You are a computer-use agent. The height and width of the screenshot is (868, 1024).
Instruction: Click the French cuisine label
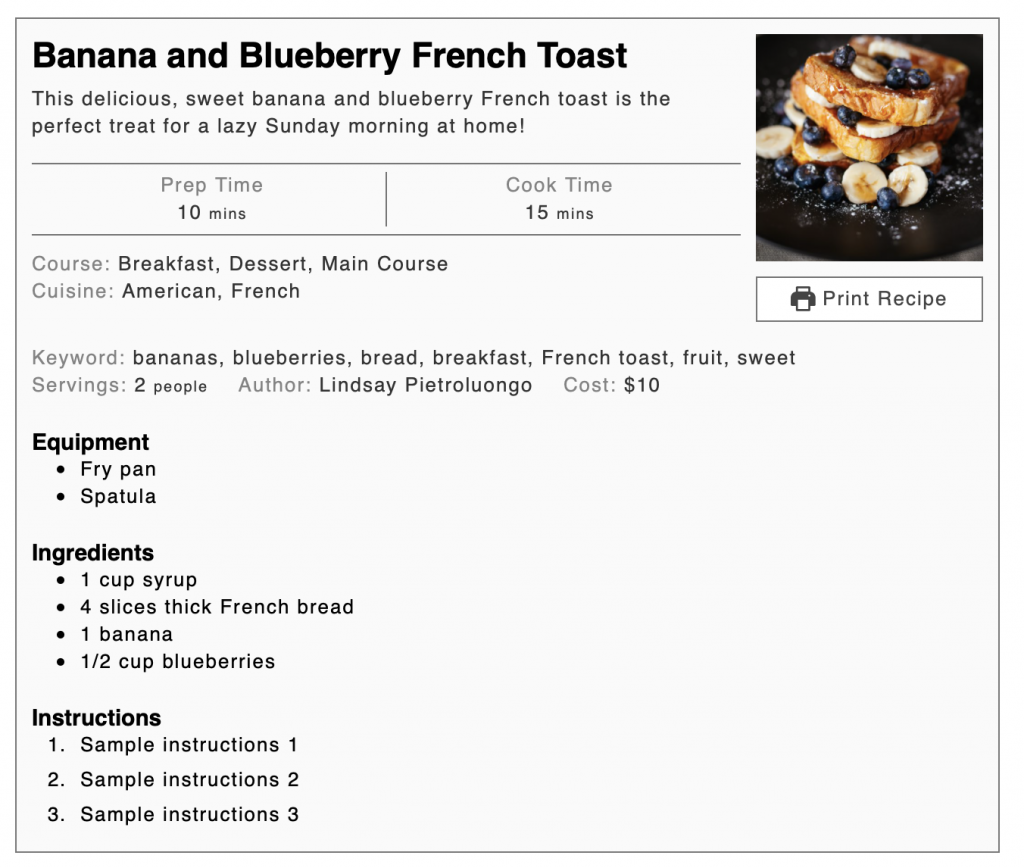pyautogui.click(x=268, y=291)
